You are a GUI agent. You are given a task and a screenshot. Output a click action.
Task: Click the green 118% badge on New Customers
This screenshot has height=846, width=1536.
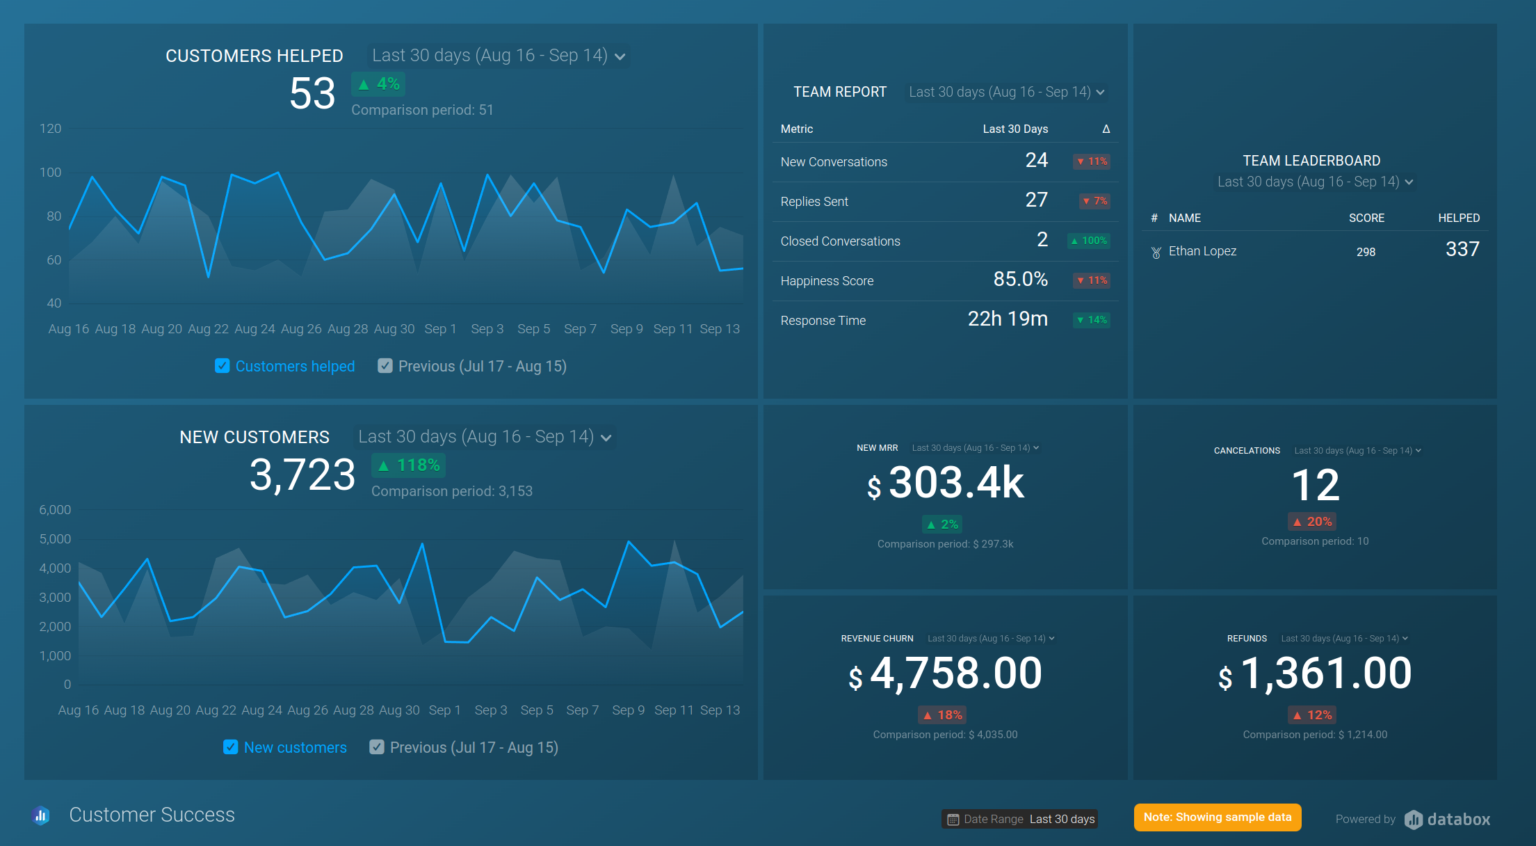[x=408, y=464]
